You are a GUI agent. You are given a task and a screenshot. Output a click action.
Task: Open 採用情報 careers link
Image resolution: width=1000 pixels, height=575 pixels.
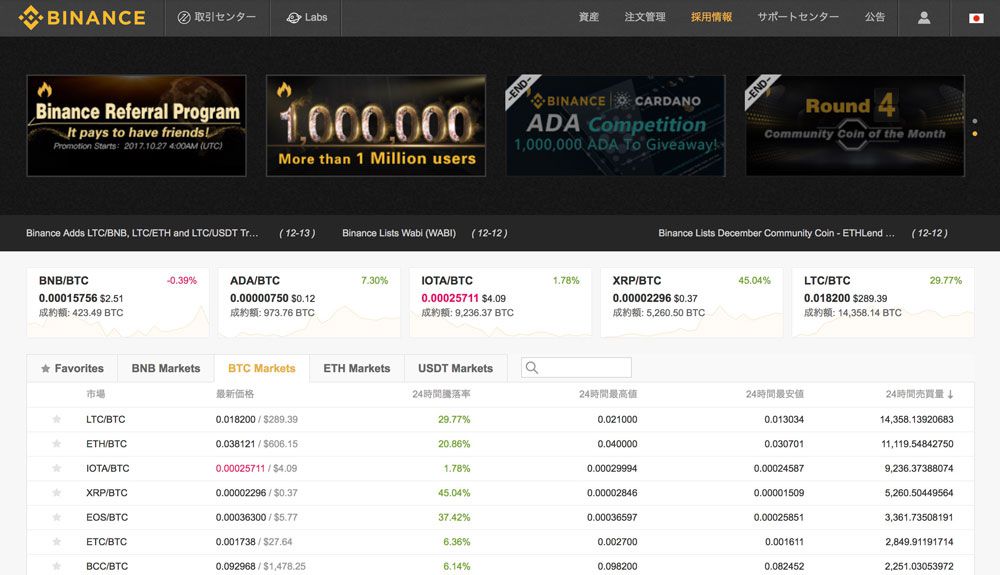(711, 17)
